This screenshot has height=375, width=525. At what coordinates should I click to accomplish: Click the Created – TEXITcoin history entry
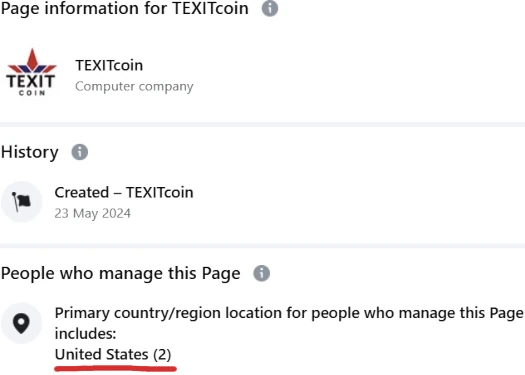[124, 193]
